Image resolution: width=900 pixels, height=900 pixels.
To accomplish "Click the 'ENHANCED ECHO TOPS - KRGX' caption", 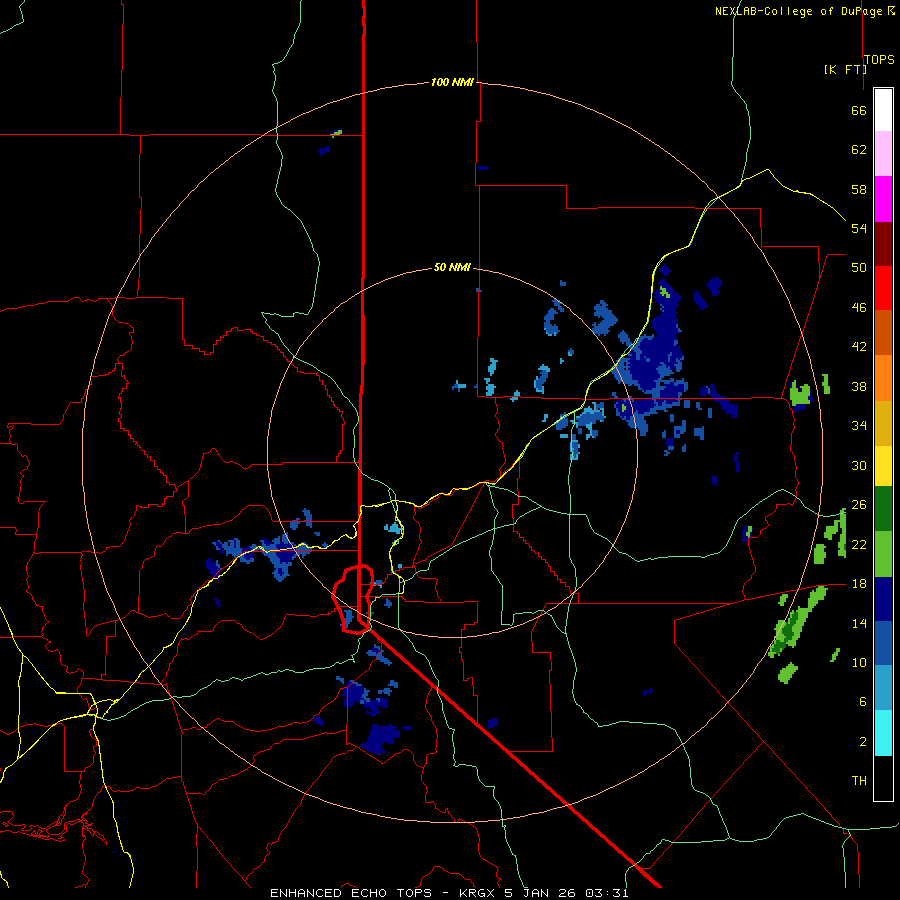I will pos(382,893).
